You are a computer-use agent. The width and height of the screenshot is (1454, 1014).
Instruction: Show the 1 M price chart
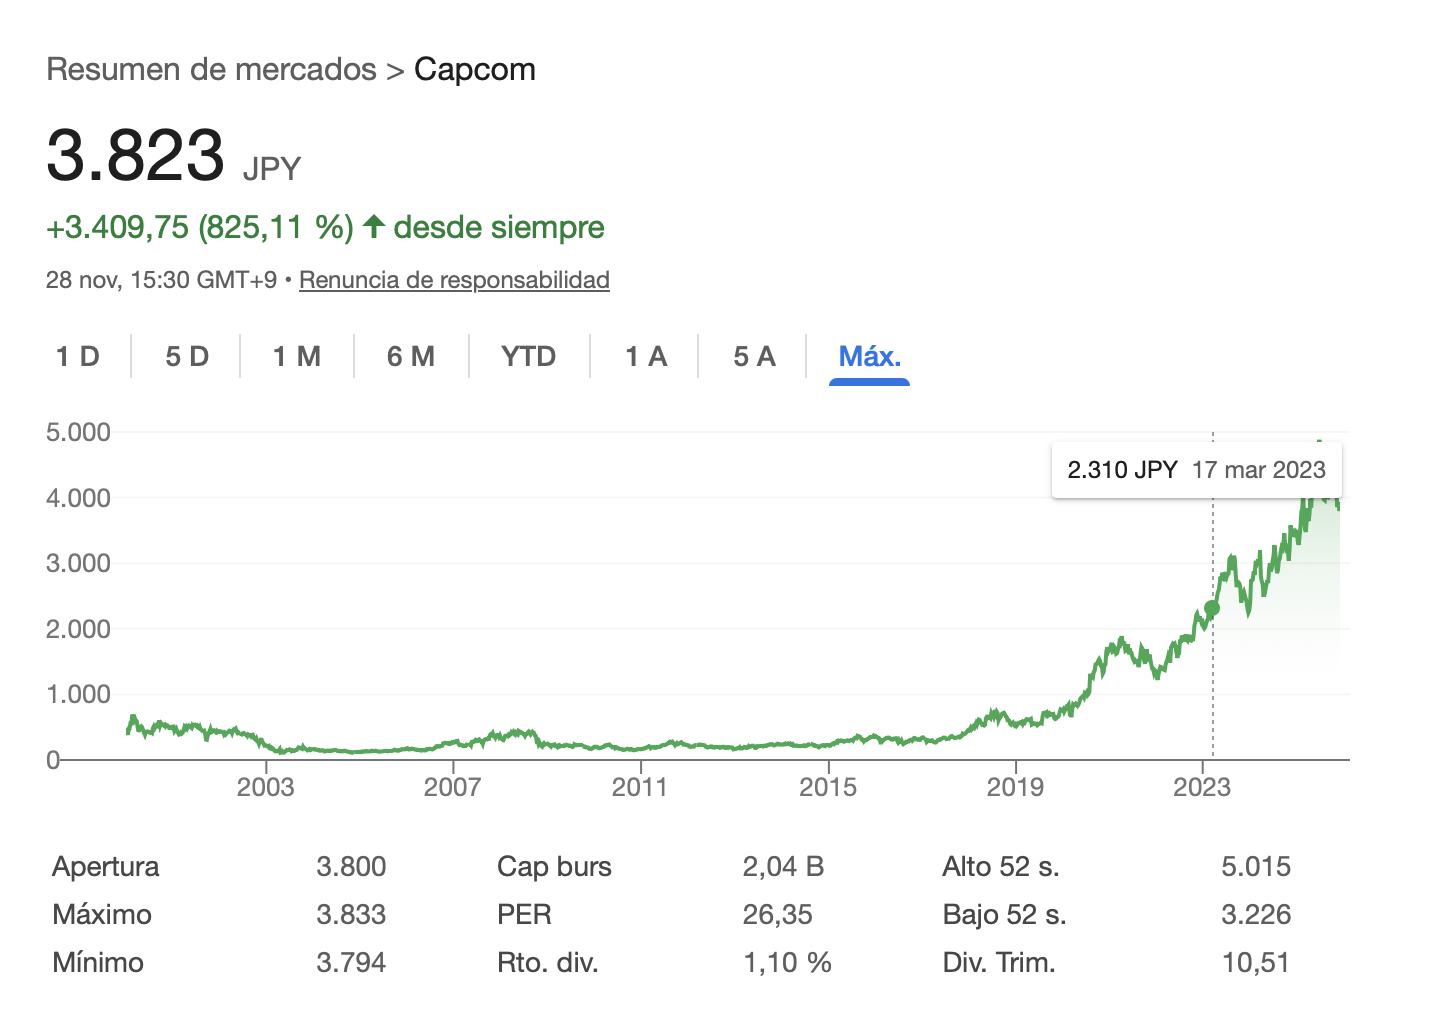pos(297,357)
